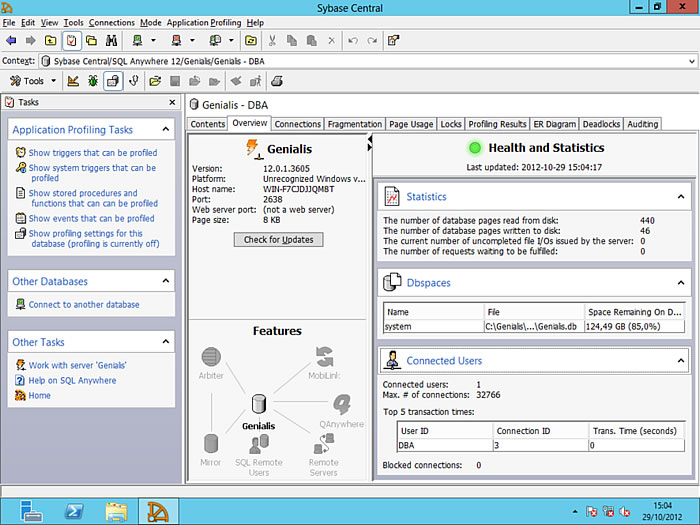Click the Connection Profiles monitor icon
This screenshot has width=700, height=525.
(215, 41)
